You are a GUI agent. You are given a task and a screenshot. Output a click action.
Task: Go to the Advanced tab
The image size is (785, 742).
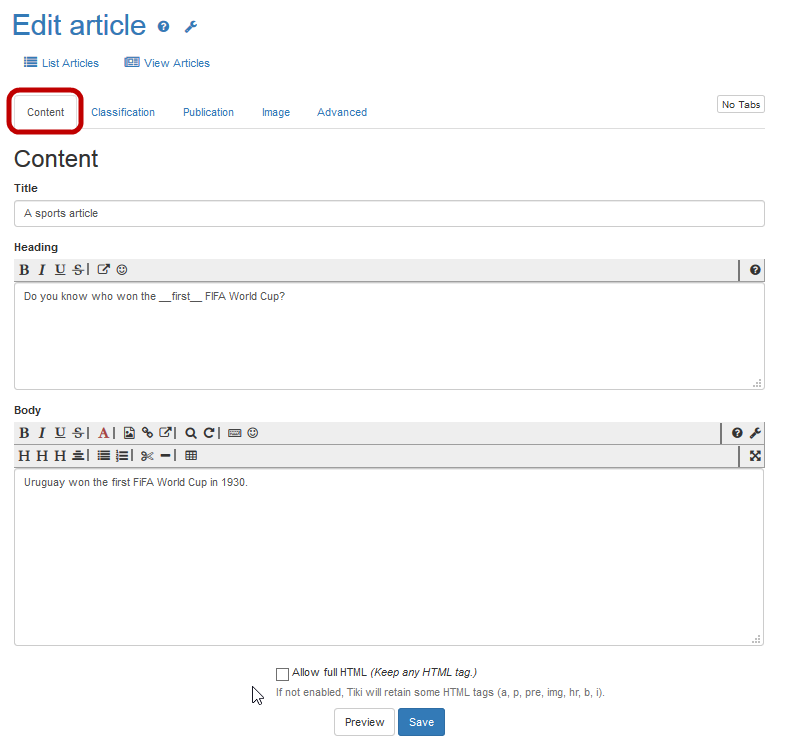point(342,112)
